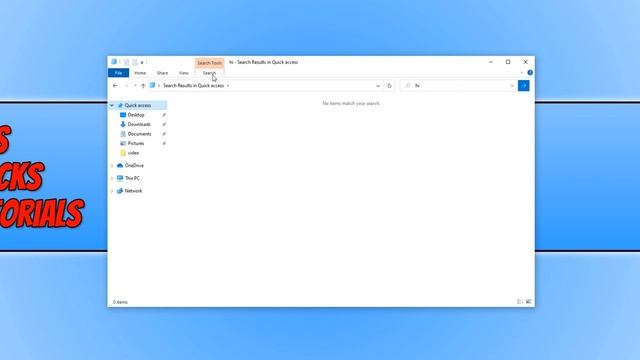
Task: Open the Desktop folder in sidebar
Action: coord(136,115)
